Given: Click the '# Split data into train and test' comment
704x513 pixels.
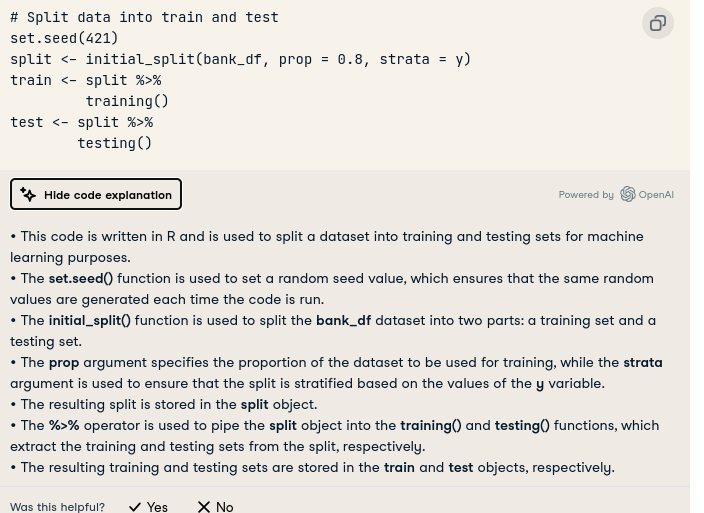Looking at the screenshot, I should click(145, 17).
